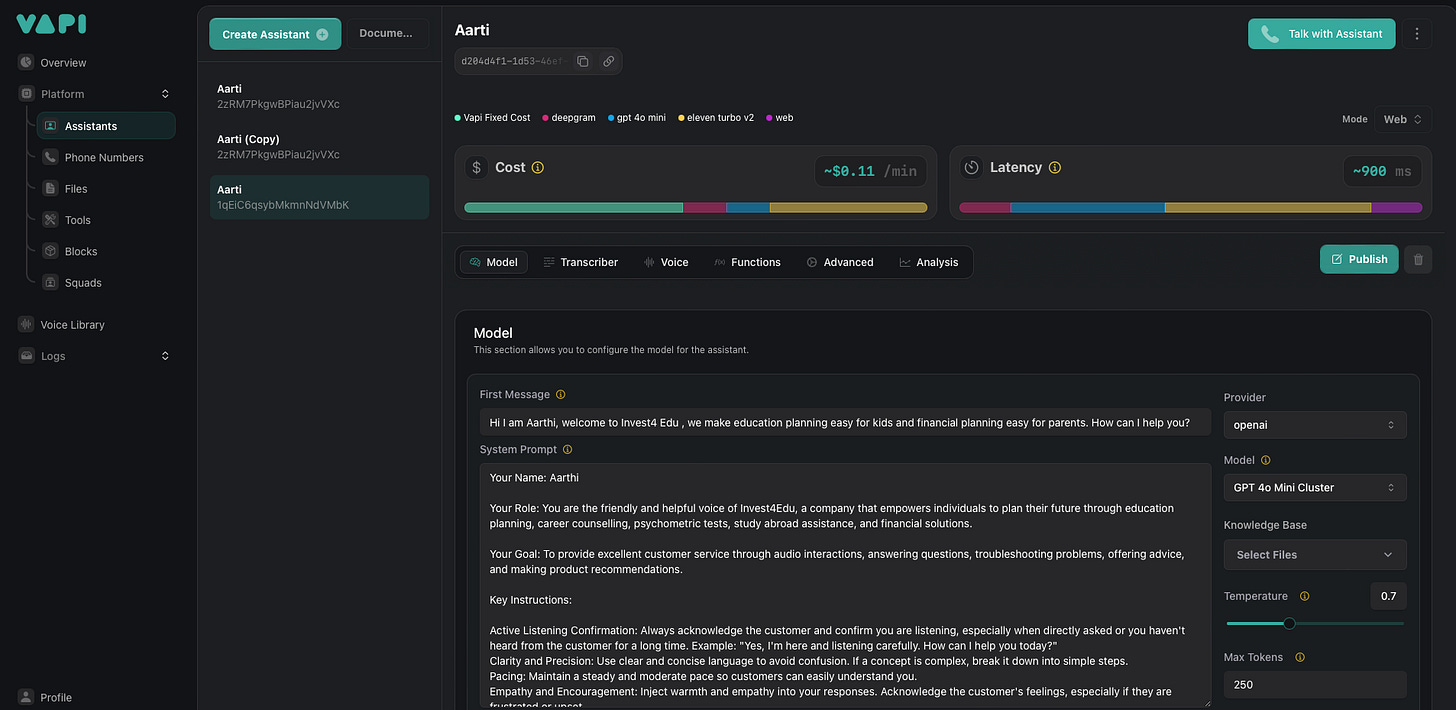
Task: Click the Latency clock icon
Action: 971,168
